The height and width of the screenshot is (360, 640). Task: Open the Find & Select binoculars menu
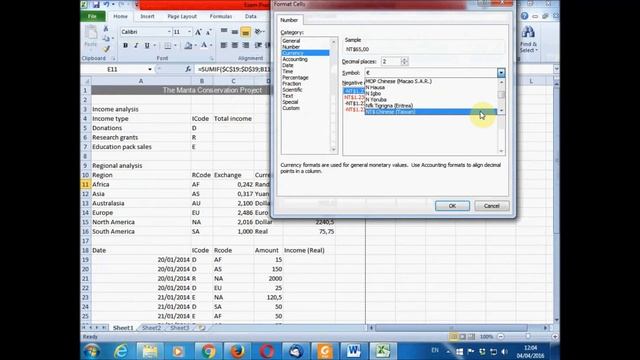(x=529, y=39)
